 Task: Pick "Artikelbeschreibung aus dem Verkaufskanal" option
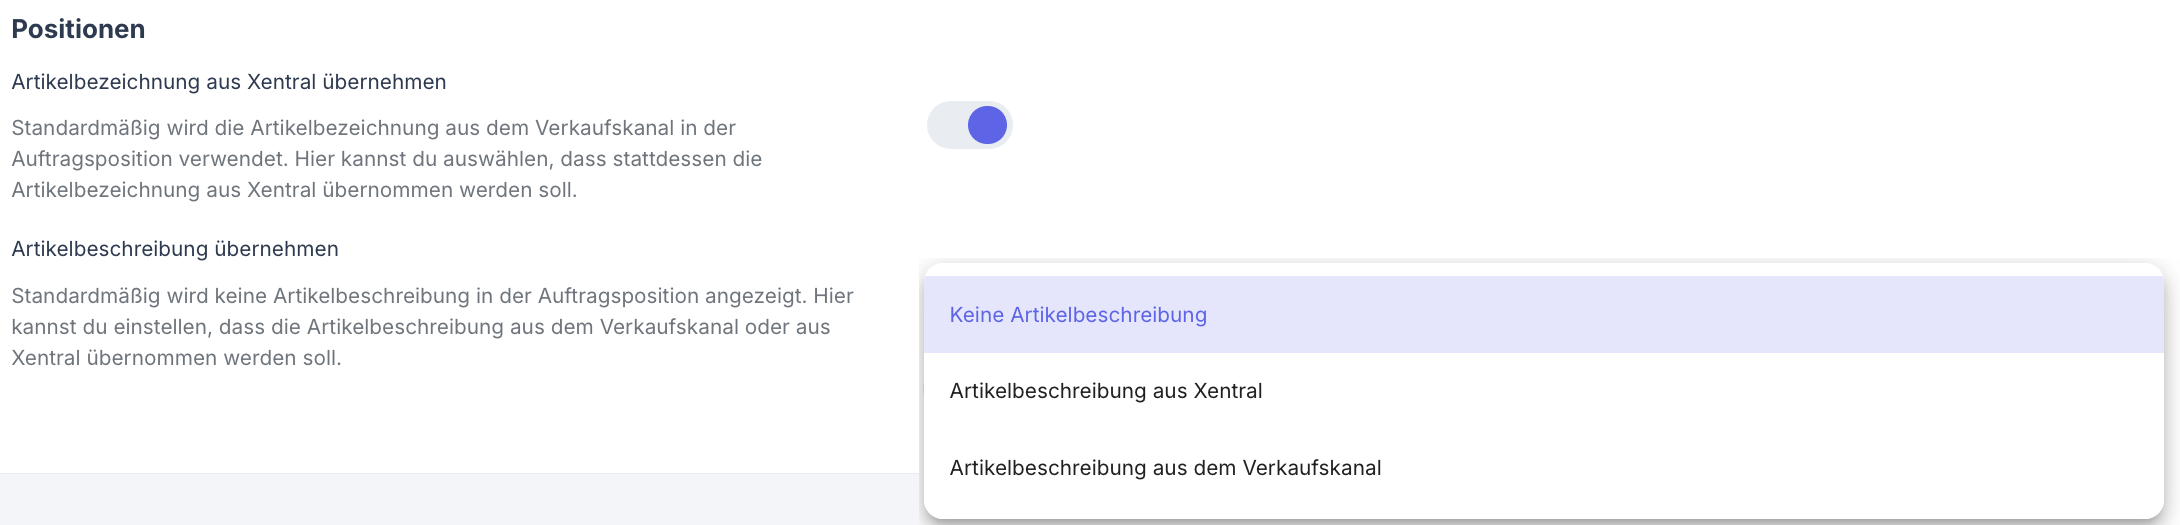pos(1165,468)
